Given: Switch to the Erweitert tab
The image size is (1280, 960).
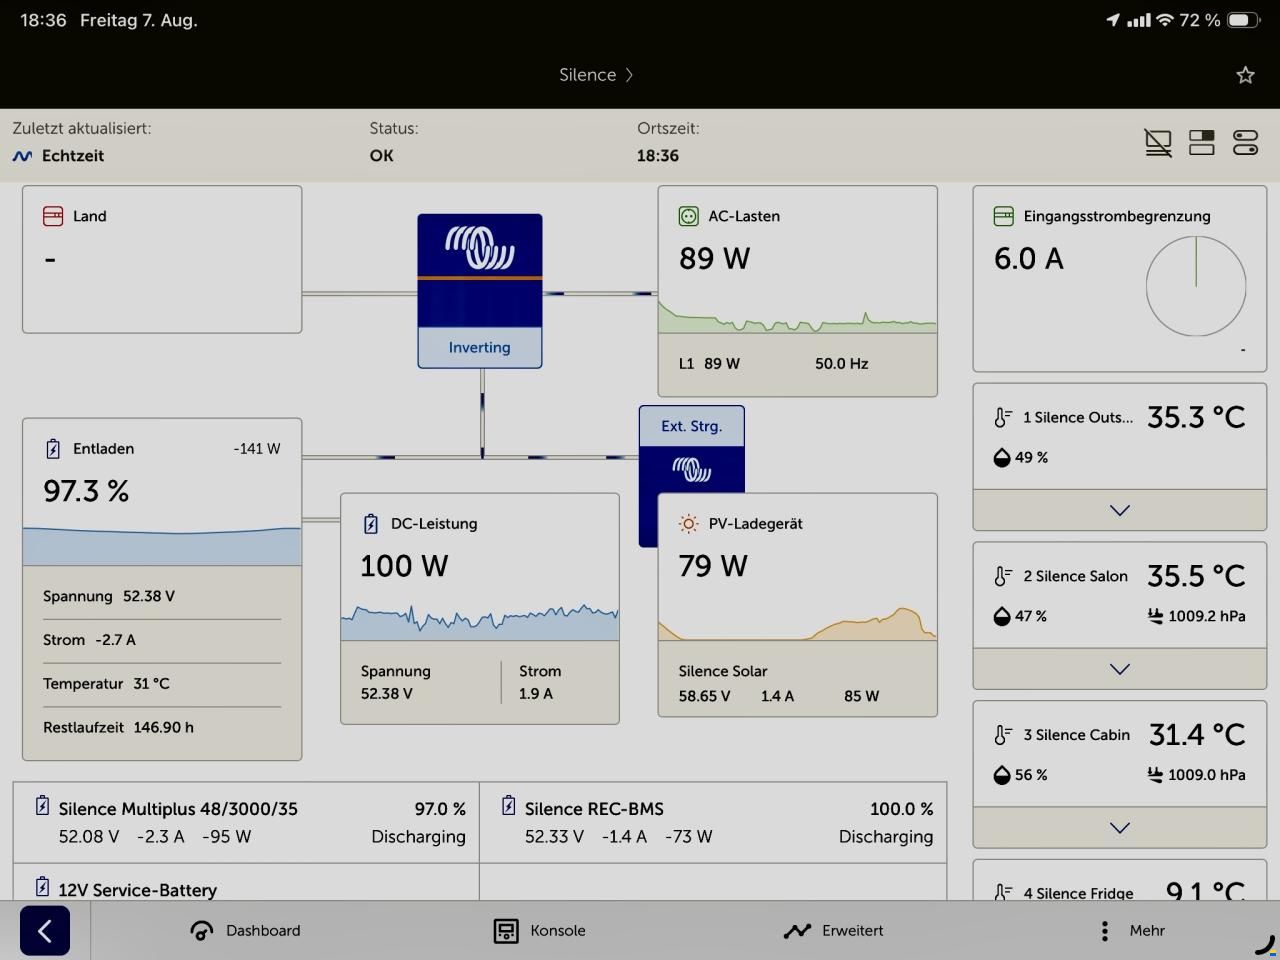Looking at the screenshot, I should (x=833, y=931).
